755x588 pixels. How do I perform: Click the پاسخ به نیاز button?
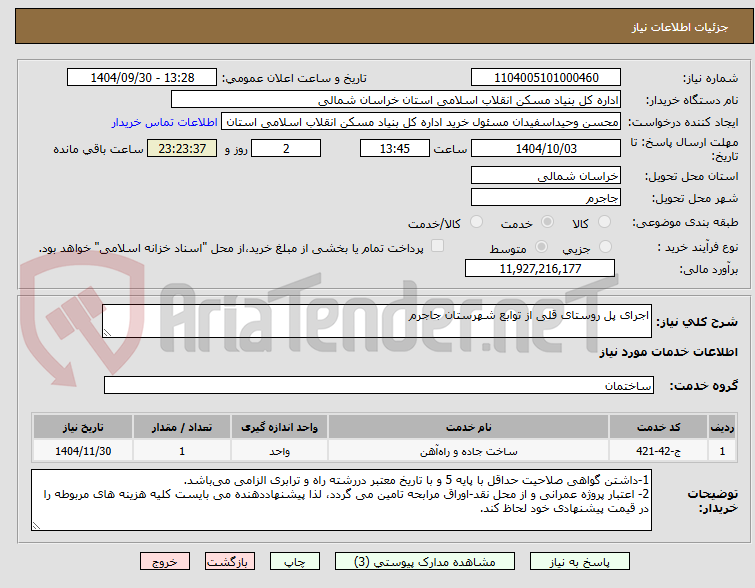point(580,562)
